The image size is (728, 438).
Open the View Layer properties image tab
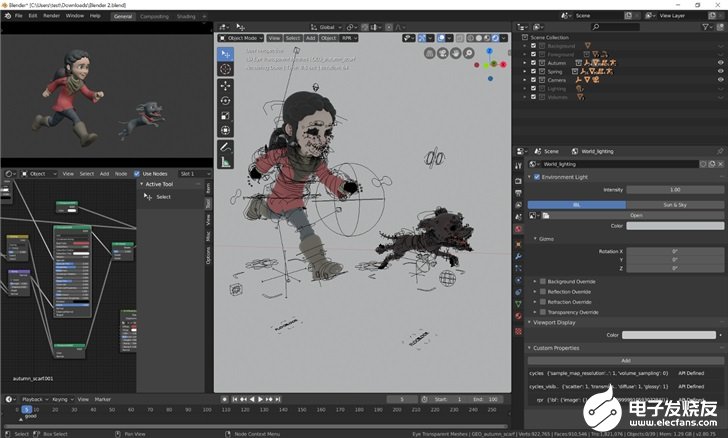pyautogui.click(x=519, y=205)
